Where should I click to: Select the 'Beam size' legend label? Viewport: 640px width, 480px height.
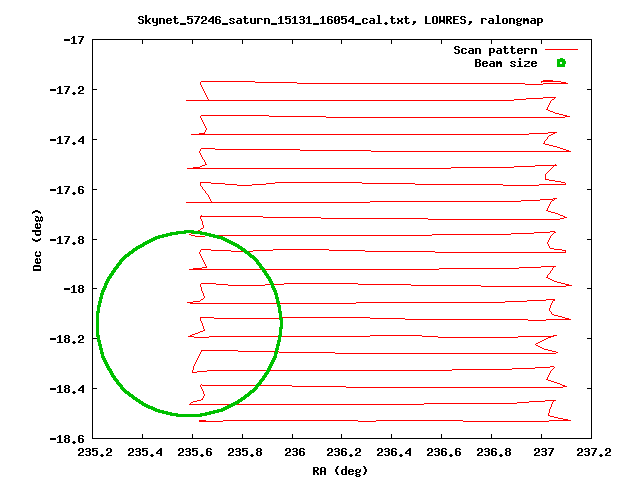(506, 63)
